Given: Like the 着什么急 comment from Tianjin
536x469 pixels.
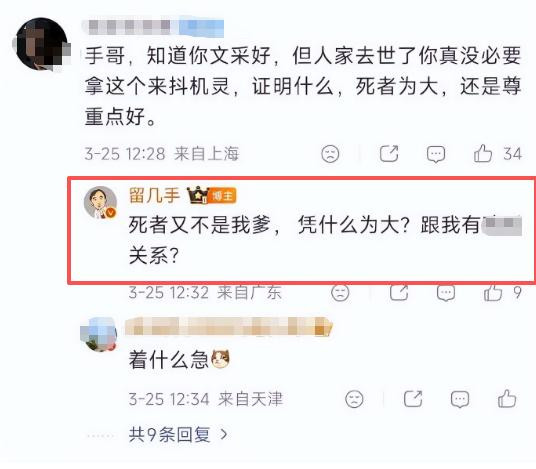Looking at the screenshot, I should pyautogui.click(x=507, y=399).
